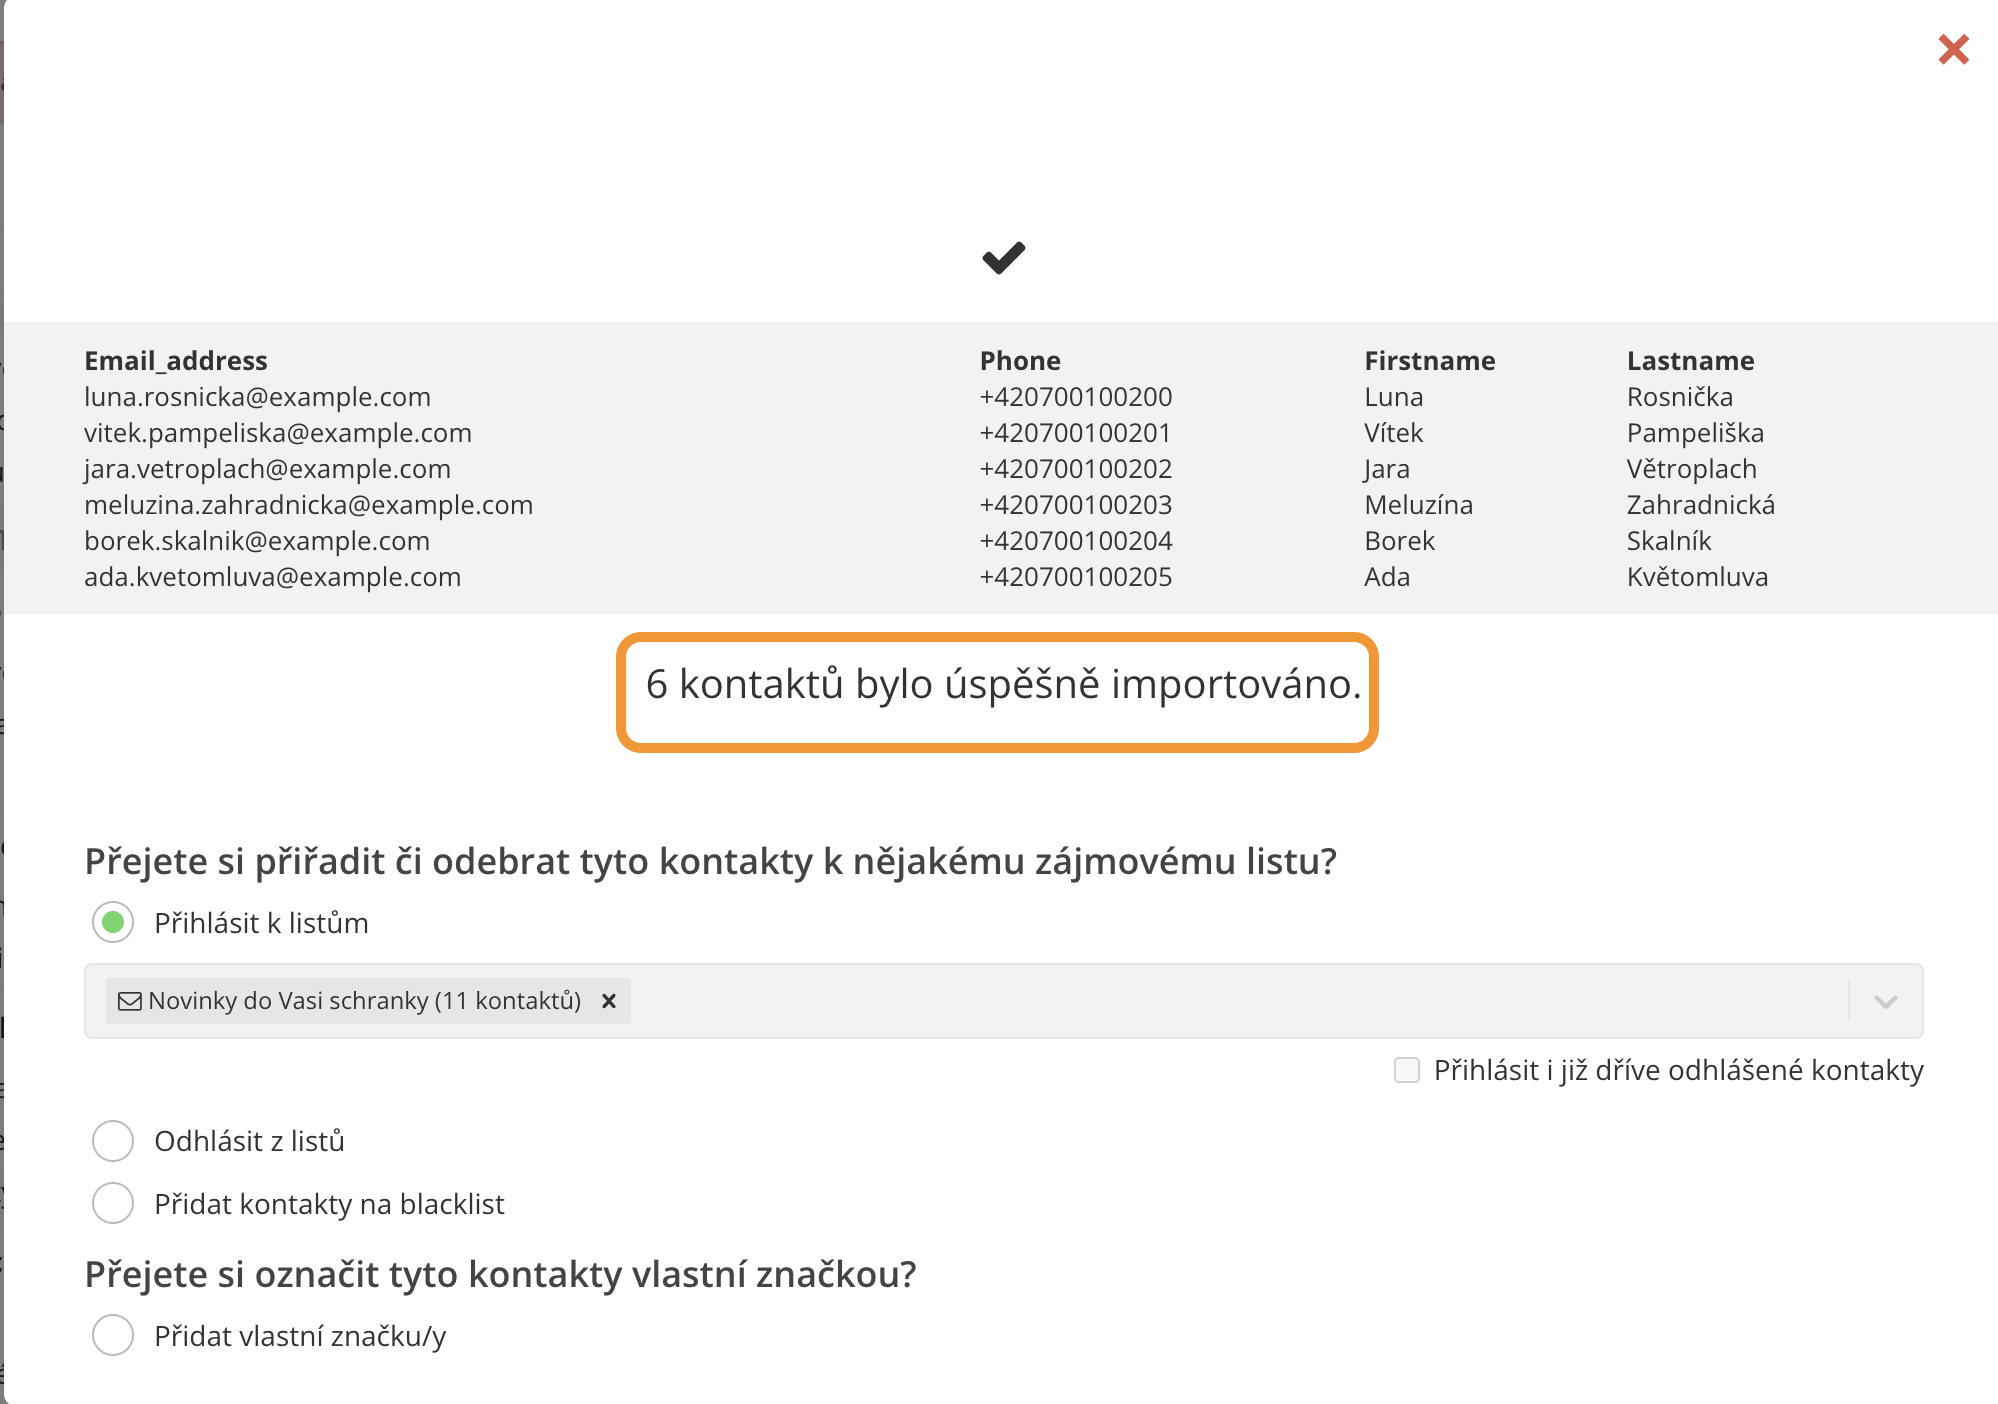The height and width of the screenshot is (1404, 1998).
Task: Choose the Odhlásit z listů option
Action: [113, 1141]
